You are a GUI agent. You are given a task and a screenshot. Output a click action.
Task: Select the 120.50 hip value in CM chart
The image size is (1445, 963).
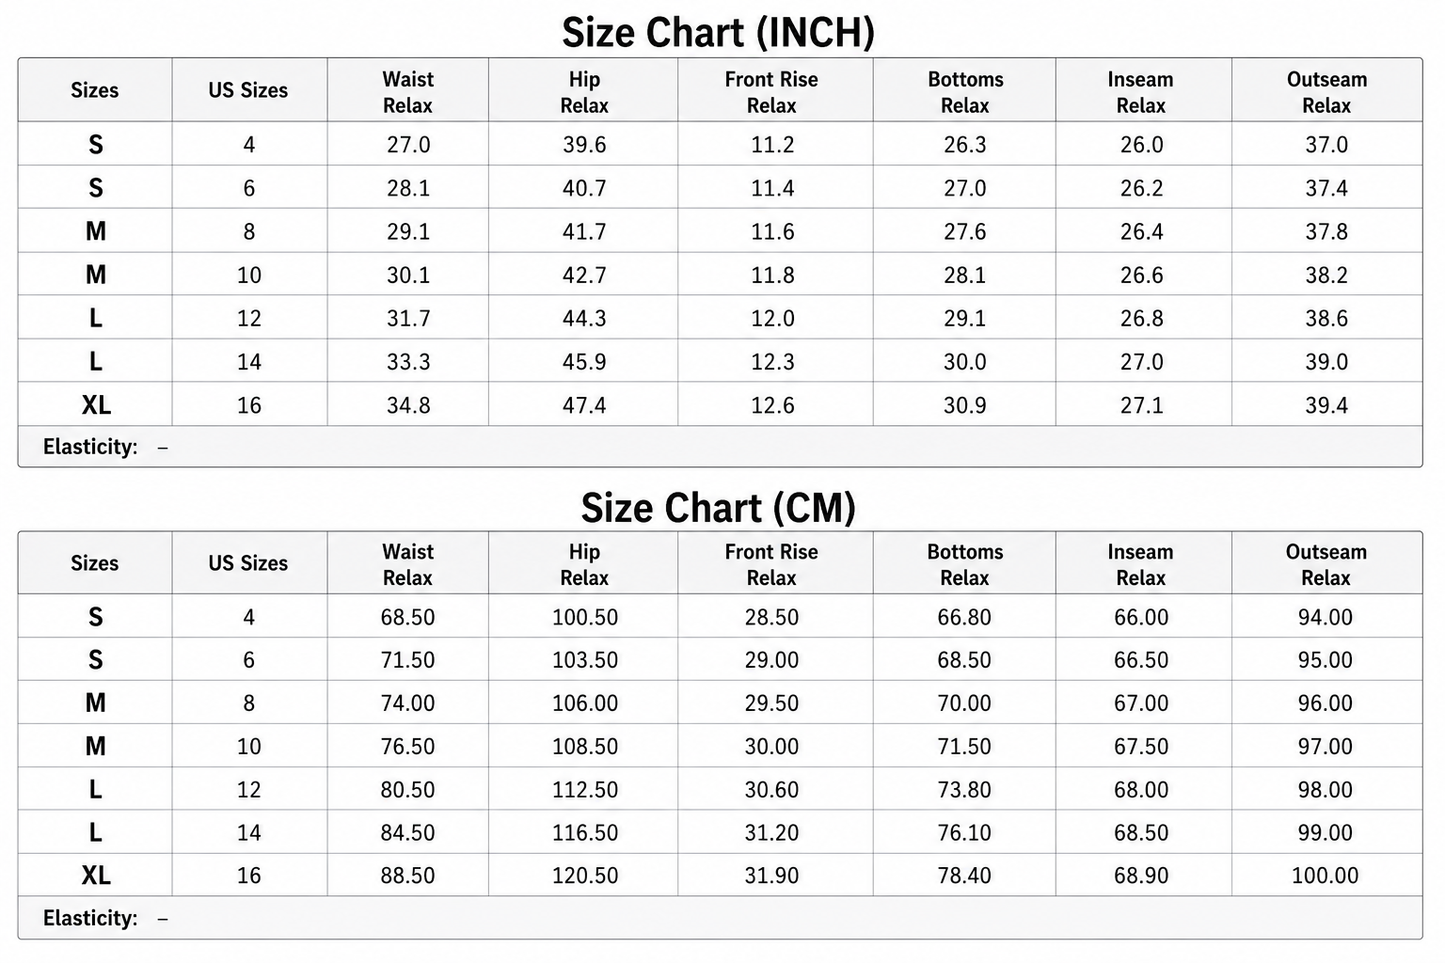[585, 875]
